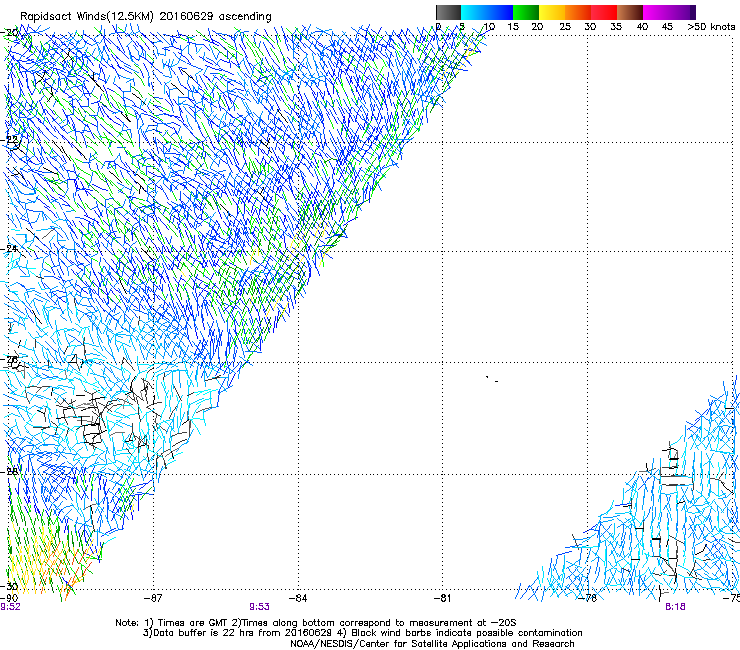Click the '15' legend scale label
This screenshot has height=650, width=740.
[x=513, y=27]
